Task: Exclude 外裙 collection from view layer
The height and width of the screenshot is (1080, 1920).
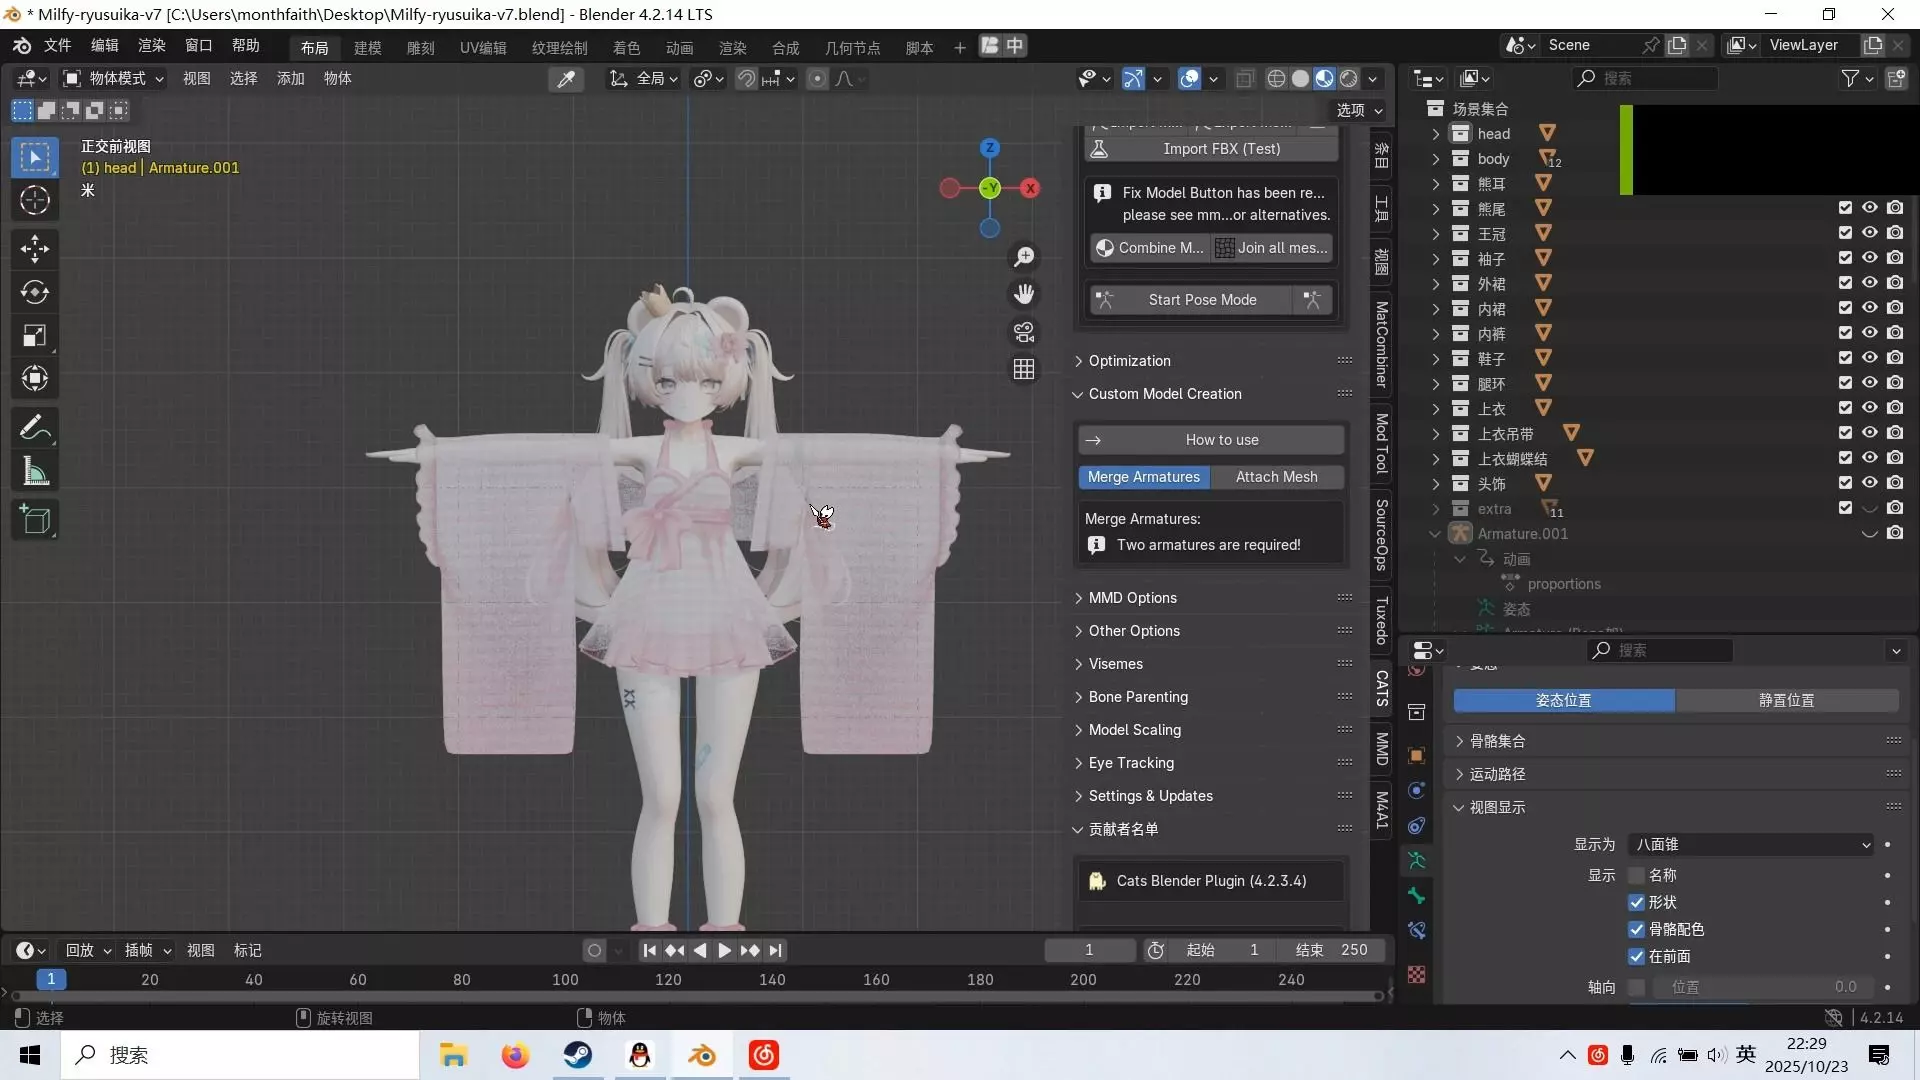Action: (1845, 283)
